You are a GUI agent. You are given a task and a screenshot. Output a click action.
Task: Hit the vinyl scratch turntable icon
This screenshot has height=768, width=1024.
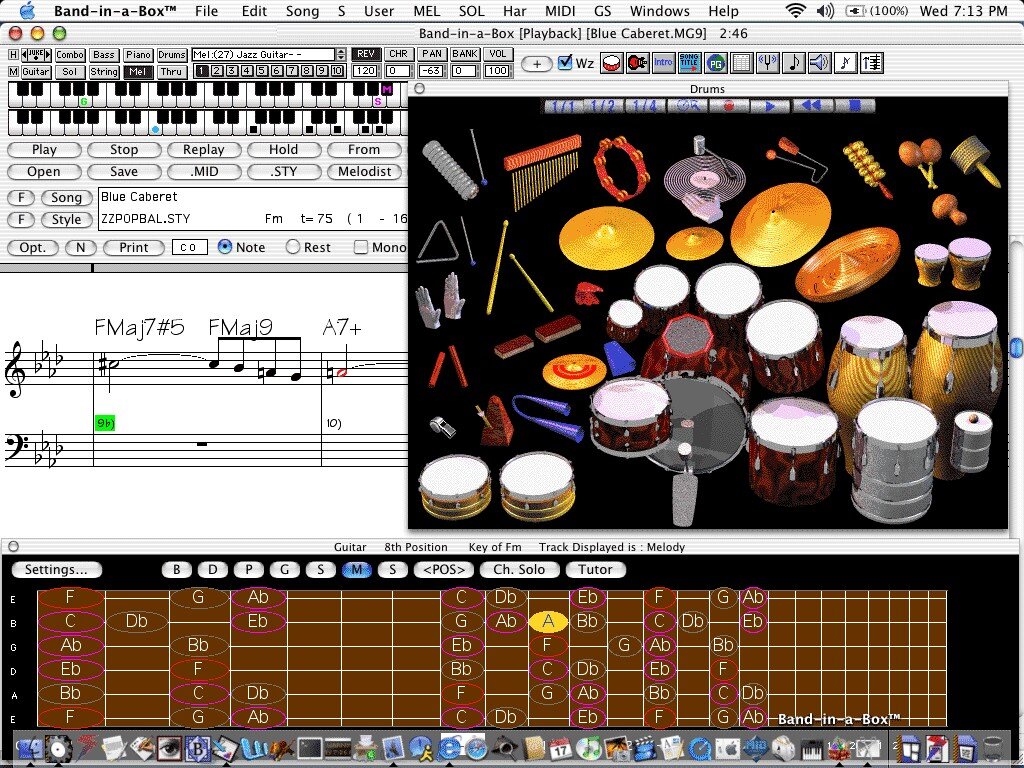coord(705,178)
